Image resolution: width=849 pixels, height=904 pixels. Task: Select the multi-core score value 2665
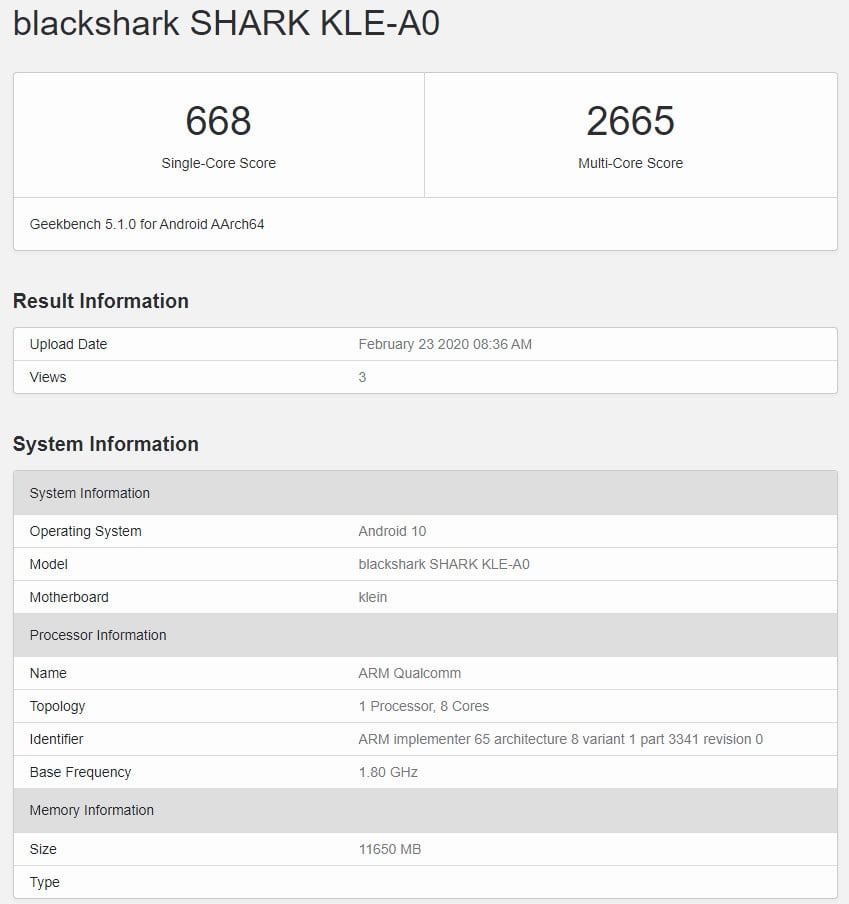(x=630, y=121)
